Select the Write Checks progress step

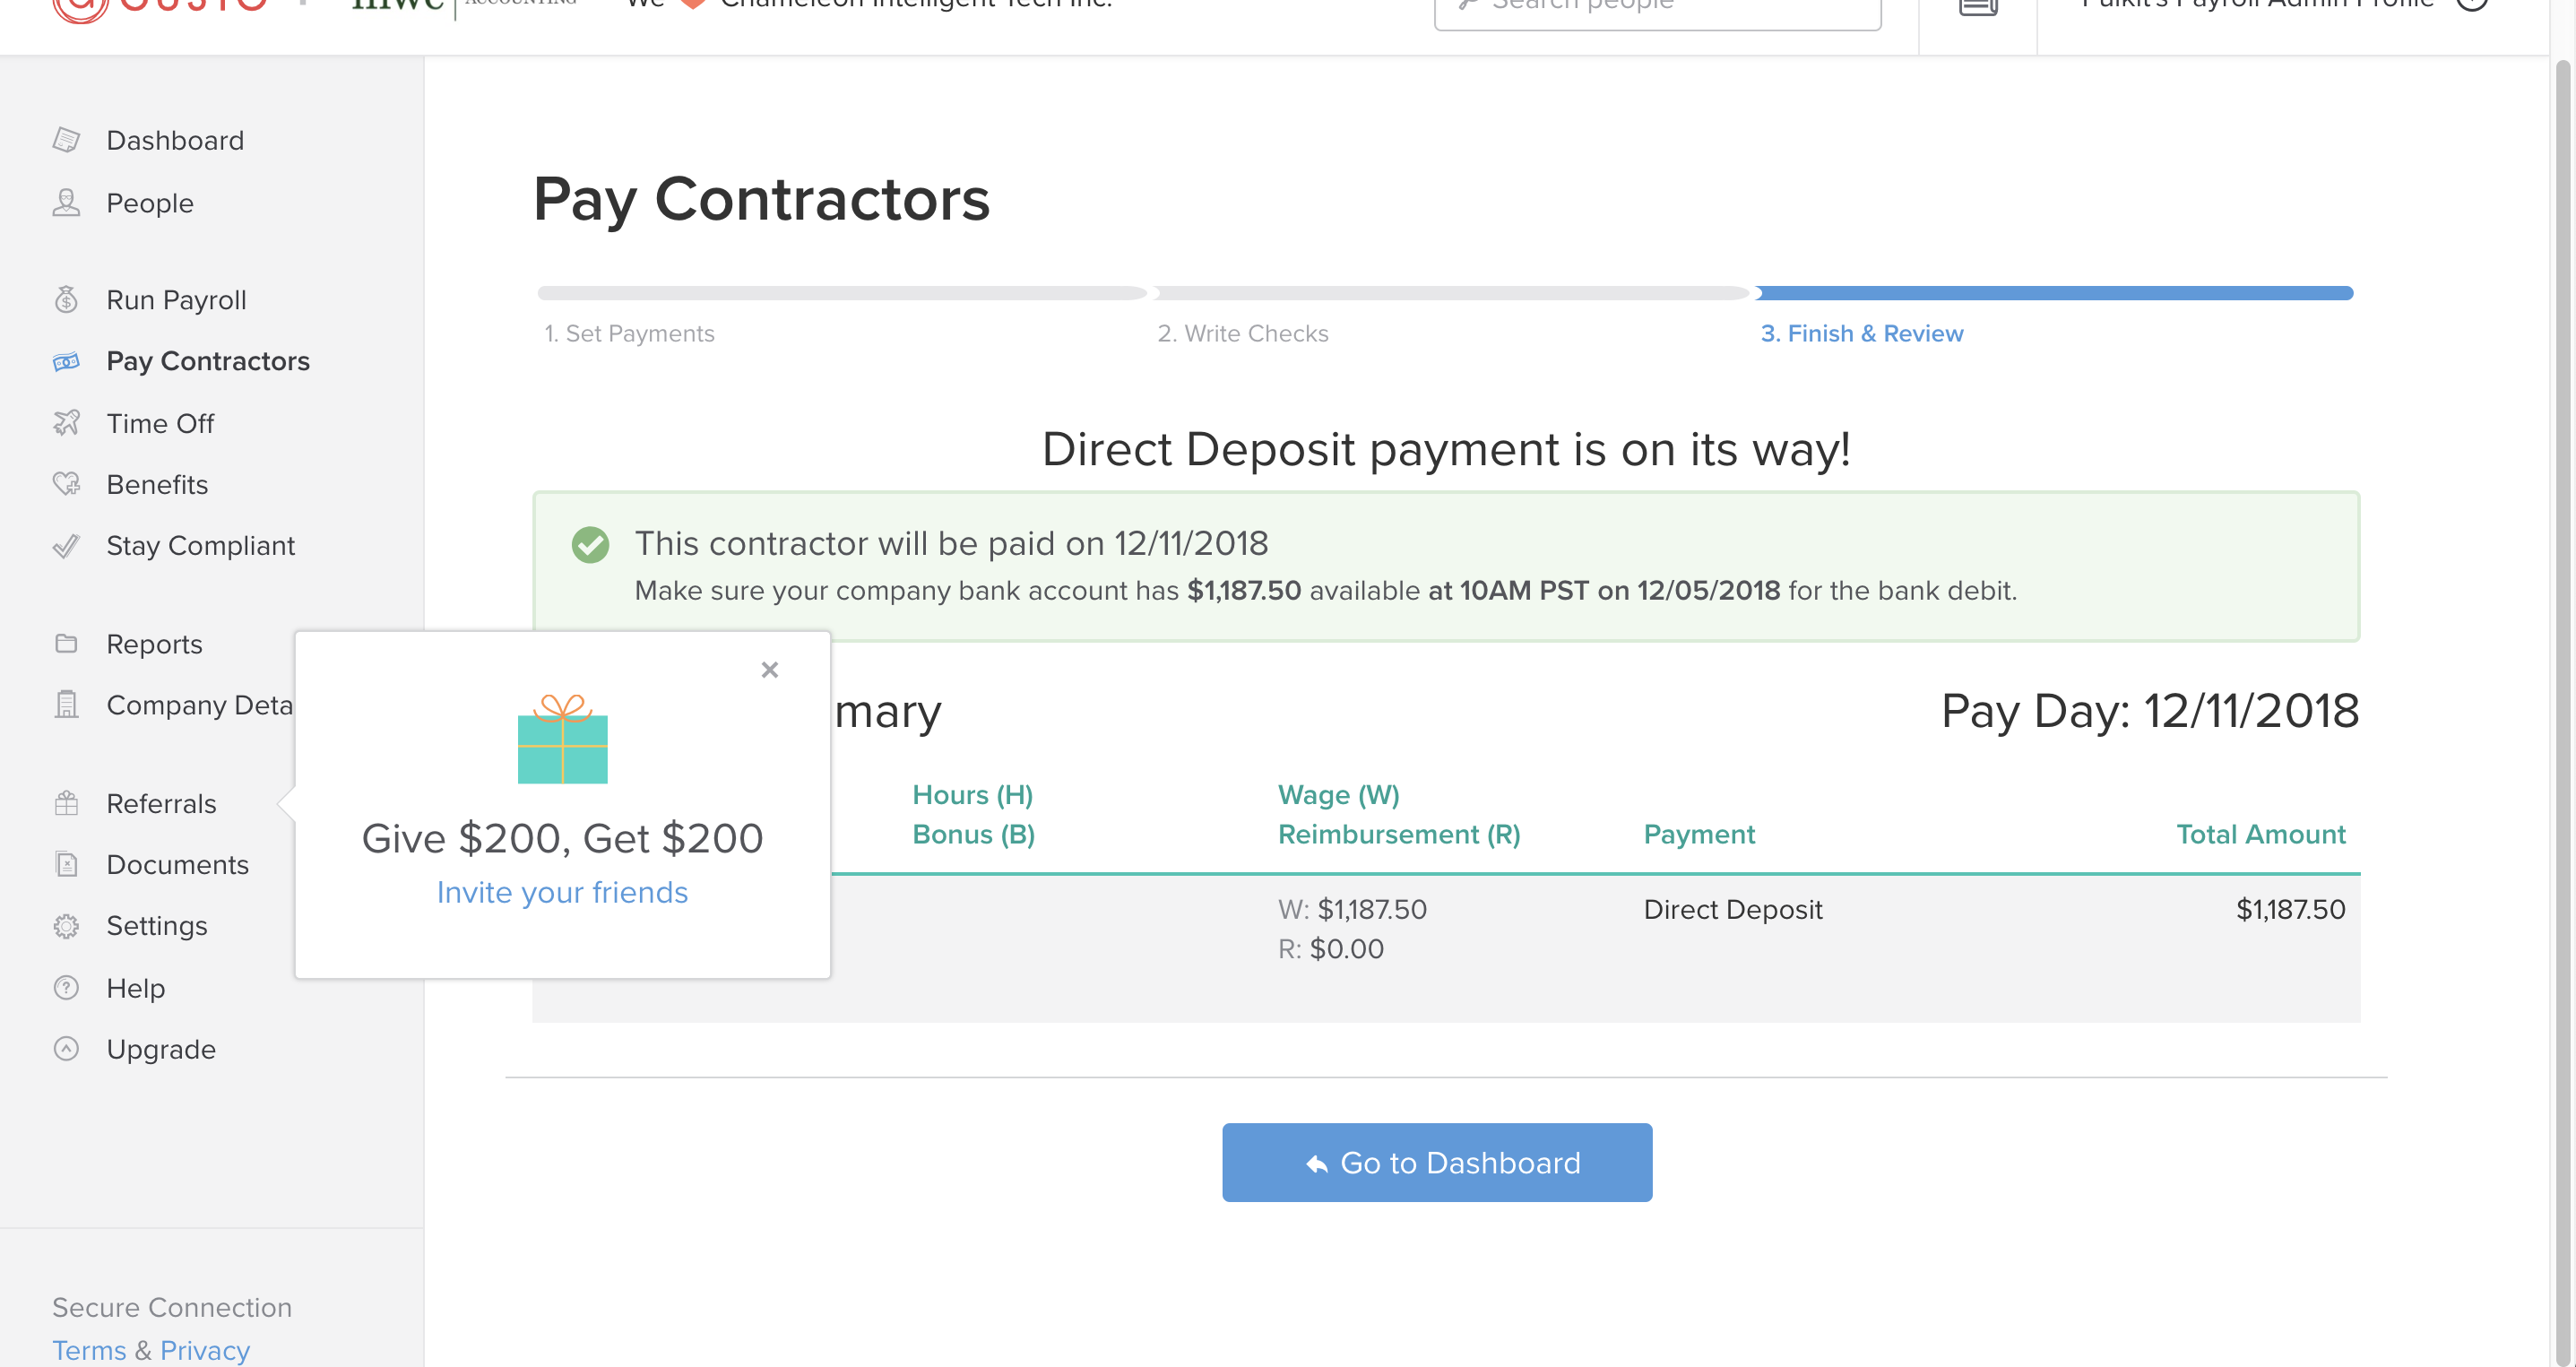[x=1243, y=333]
